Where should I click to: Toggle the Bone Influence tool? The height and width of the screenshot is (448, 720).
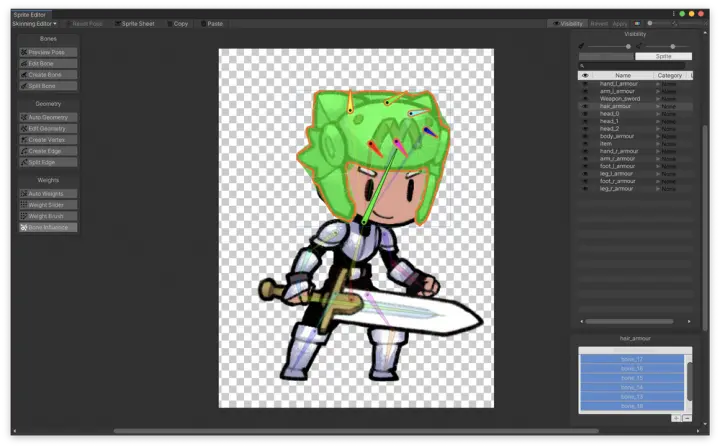click(48, 228)
